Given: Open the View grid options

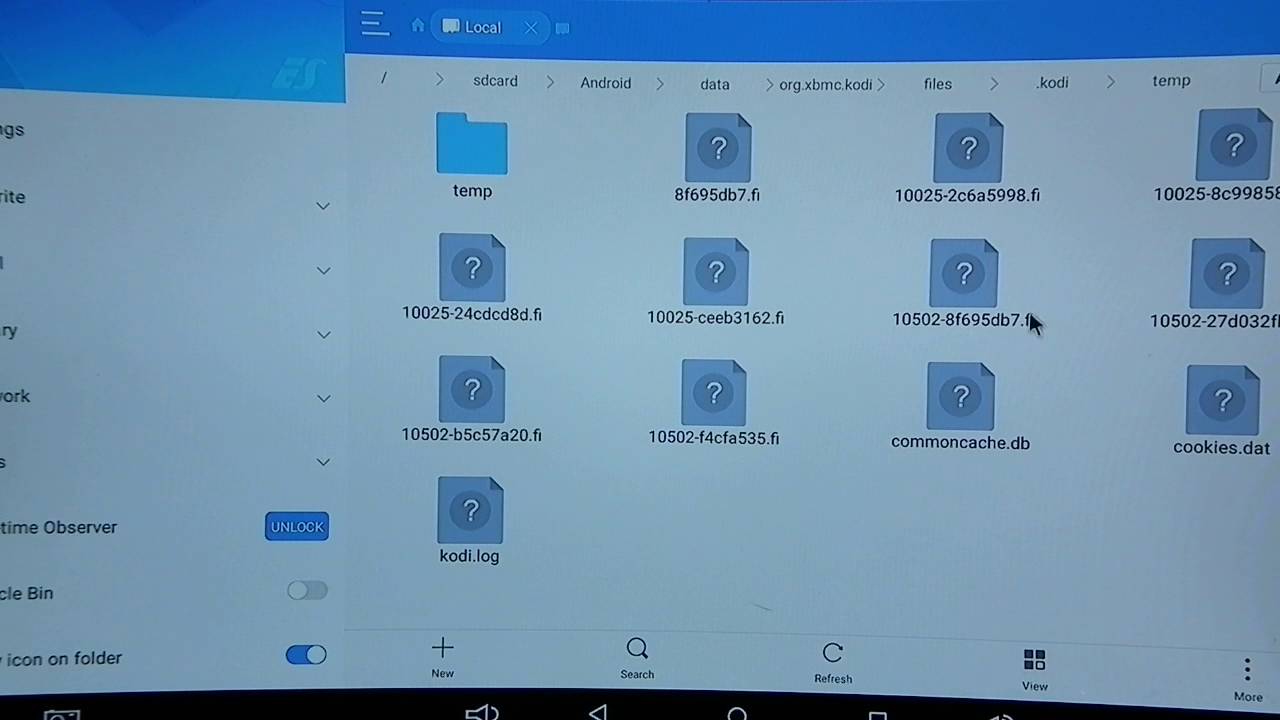Looking at the screenshot, I should (1034, 670).
